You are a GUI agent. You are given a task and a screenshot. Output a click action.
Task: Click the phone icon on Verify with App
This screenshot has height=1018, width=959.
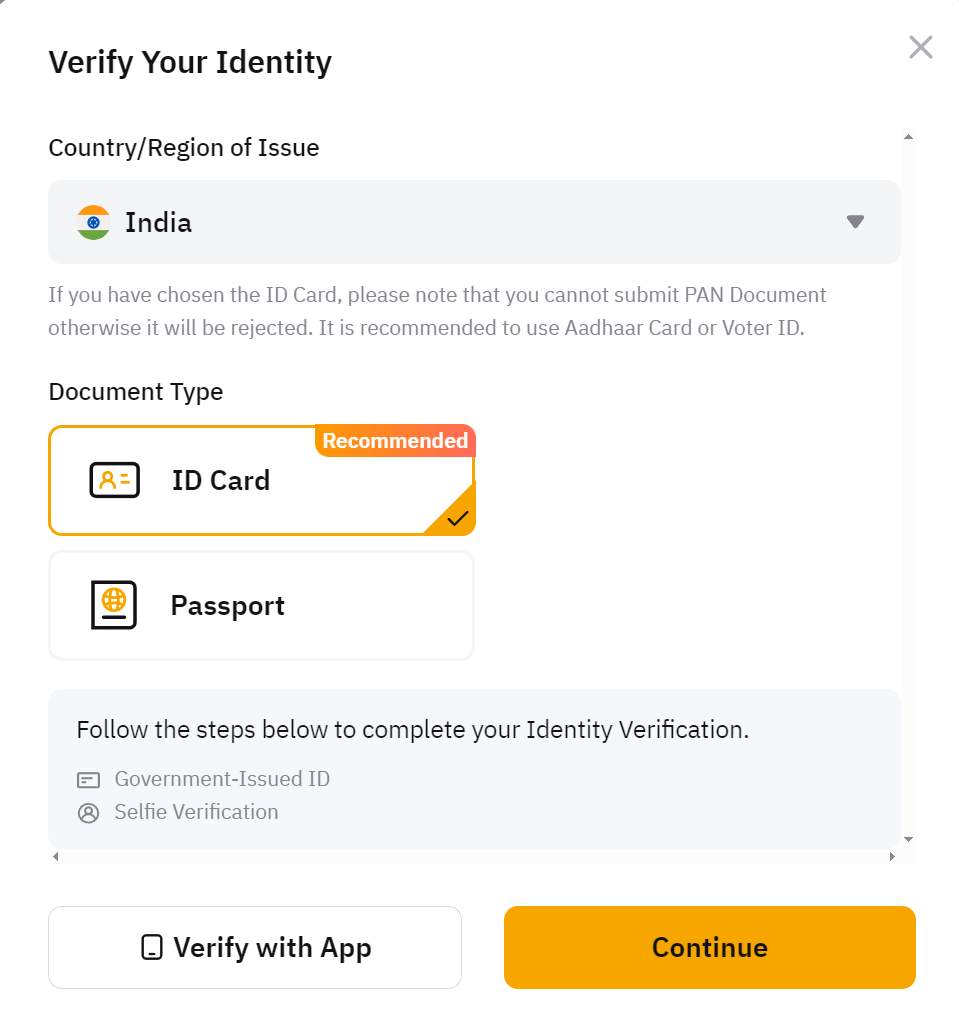coord(150,947)
